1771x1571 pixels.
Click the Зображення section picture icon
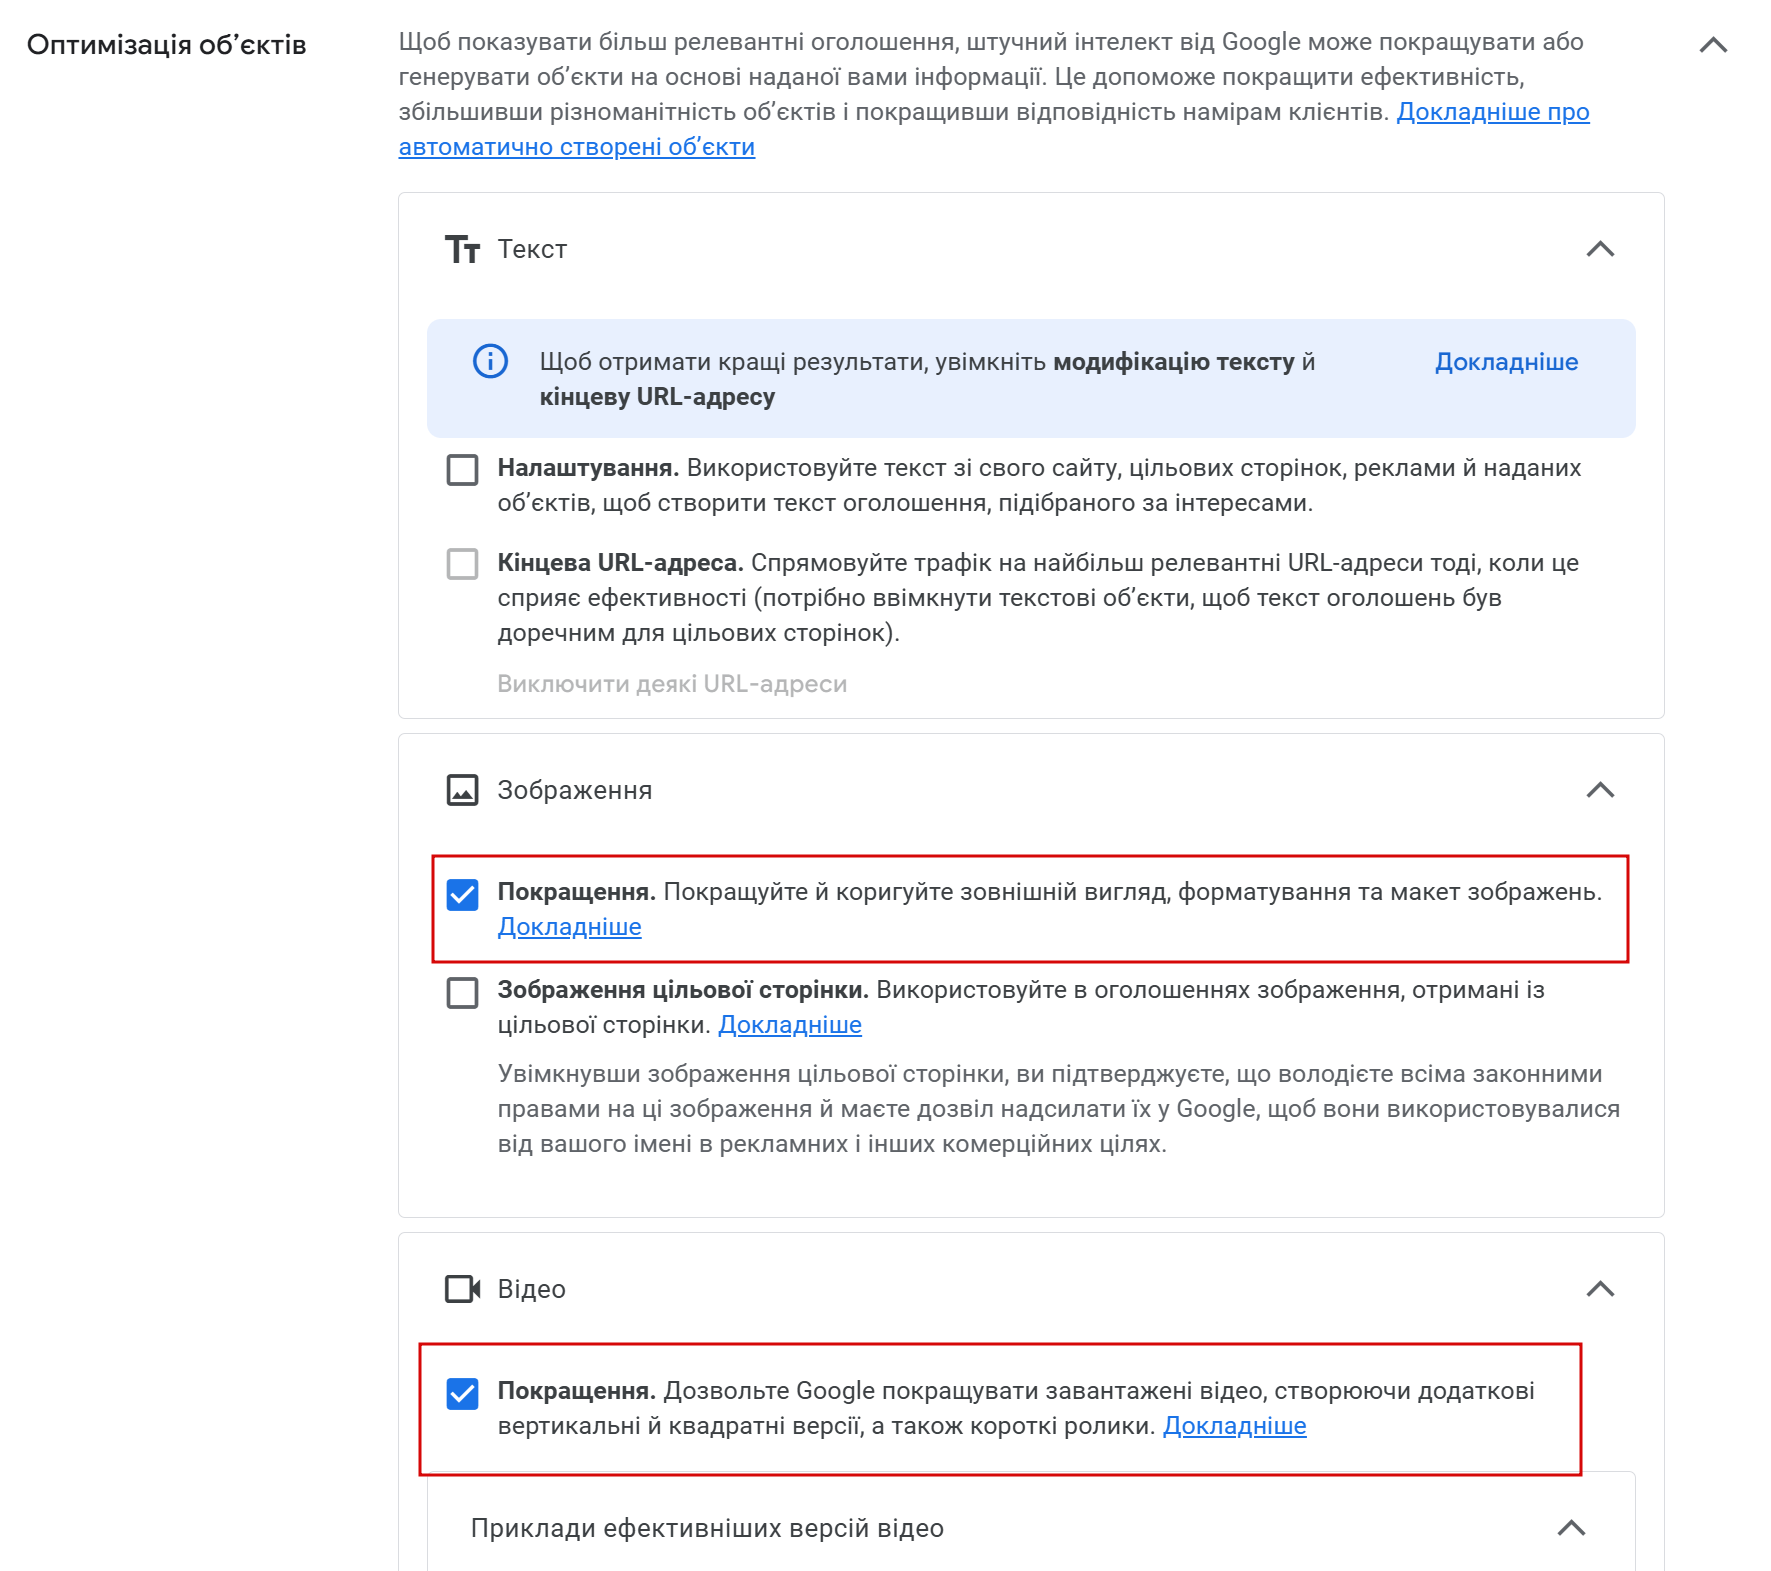[462, 790]
